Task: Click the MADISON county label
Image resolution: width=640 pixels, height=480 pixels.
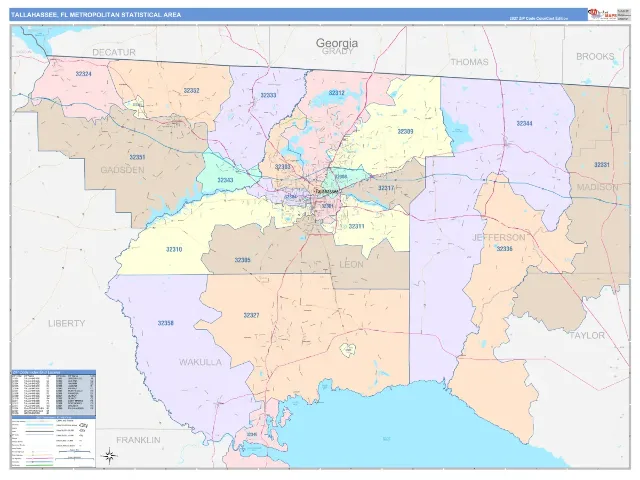Action: pyautogui.click(x=597, y=187)
